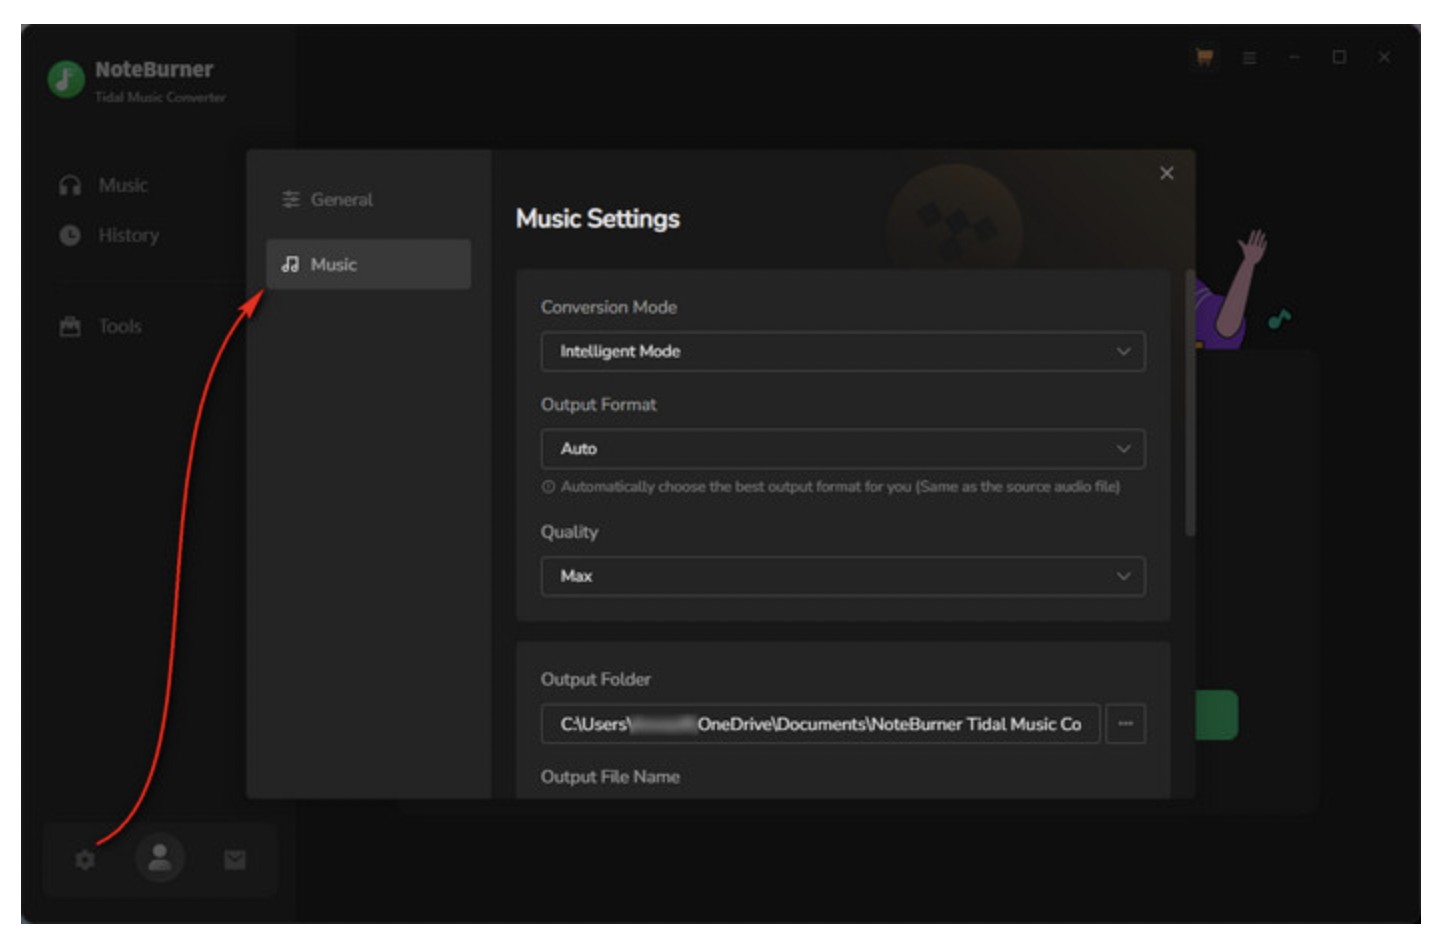The height and width of the screenshot is (950, 1448).
Task: Click the Conversion Mode chevron arrow
Action: [1123, 352]
